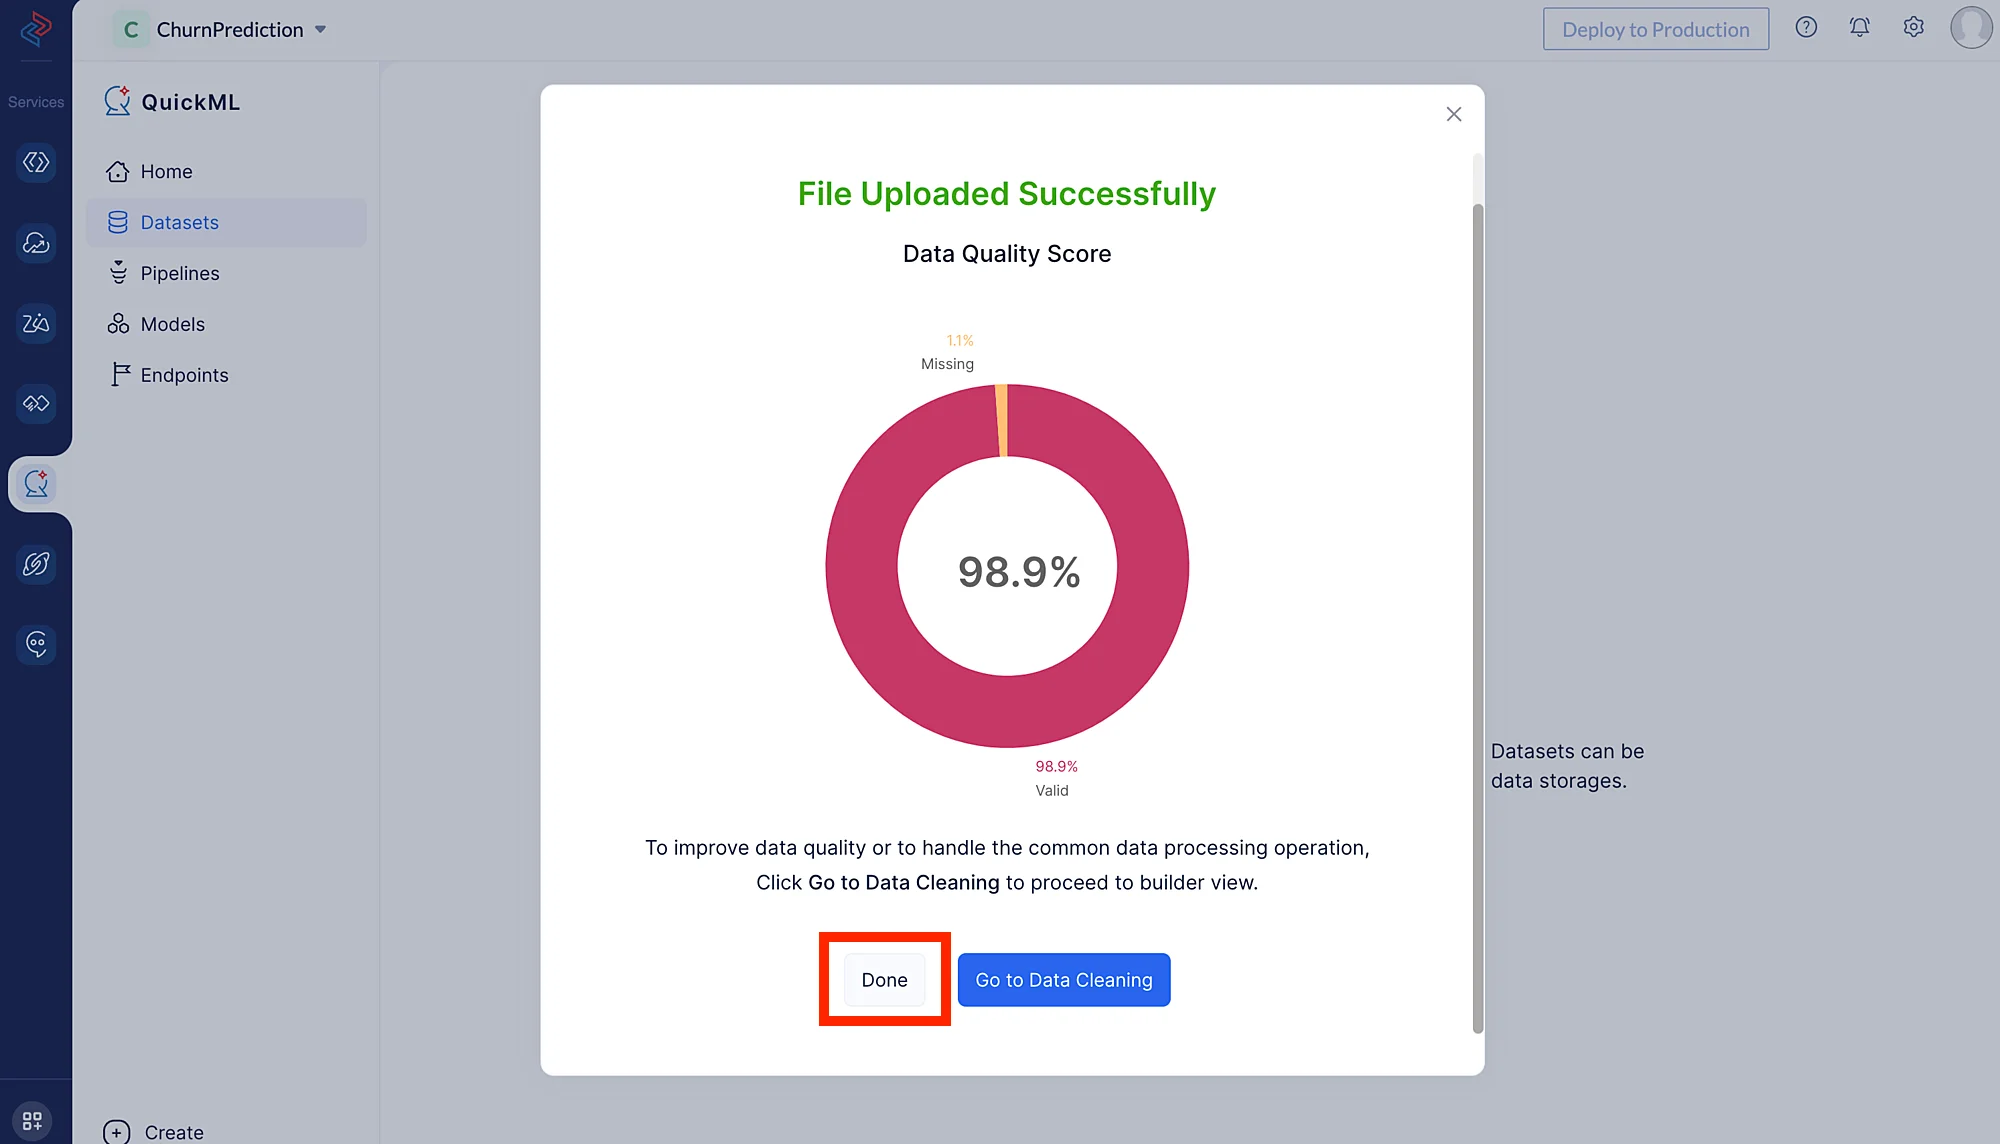Open the Pipelines section

(179, 274)
